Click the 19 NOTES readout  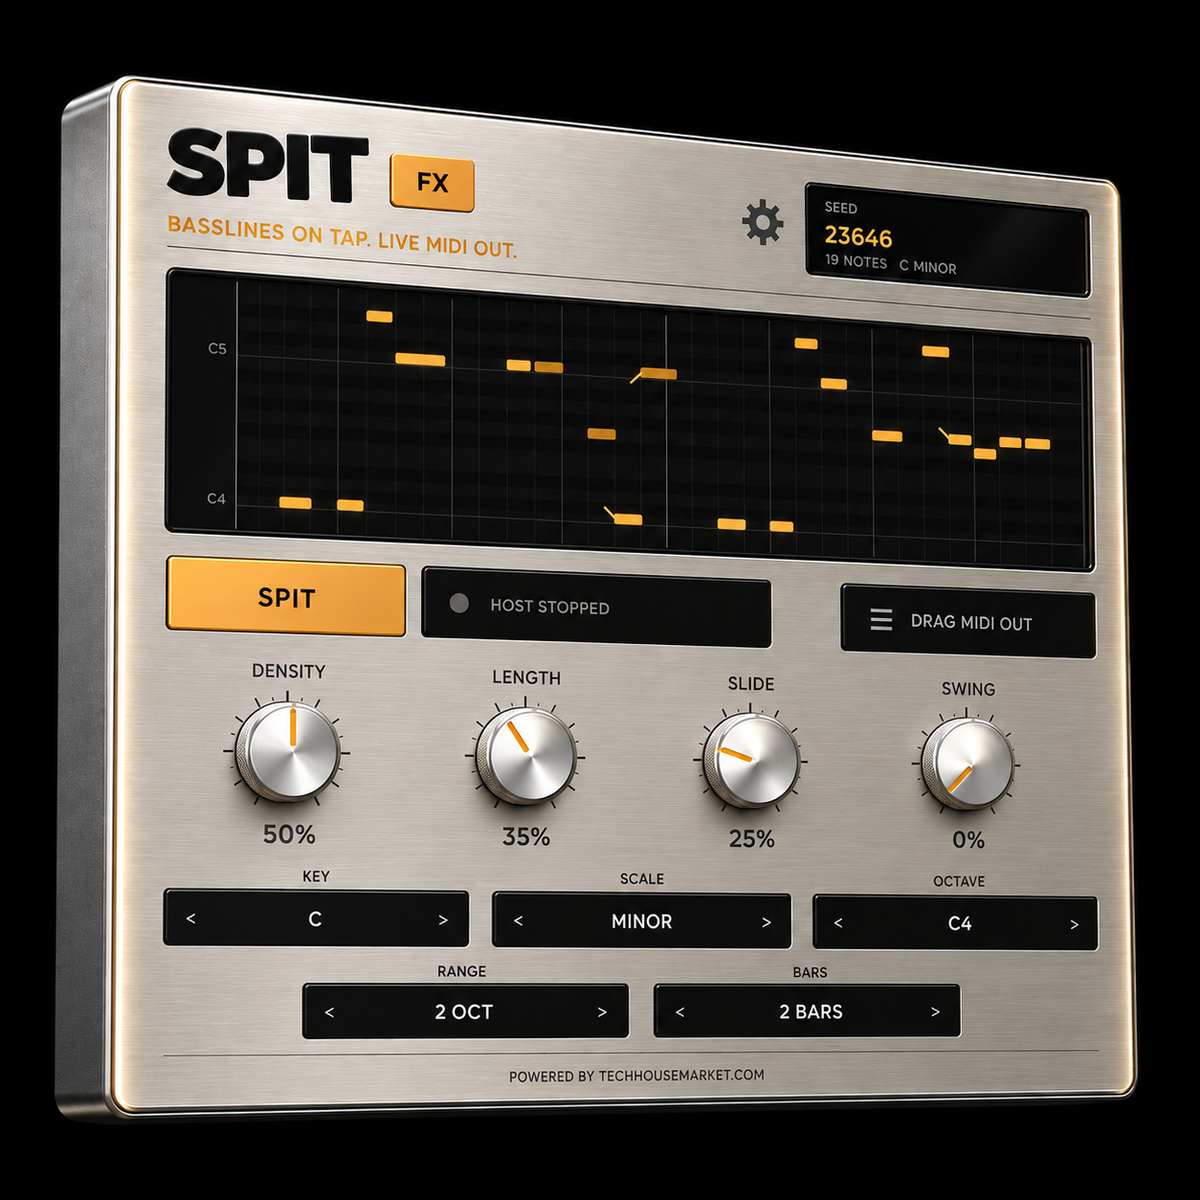tap(856, 262)
